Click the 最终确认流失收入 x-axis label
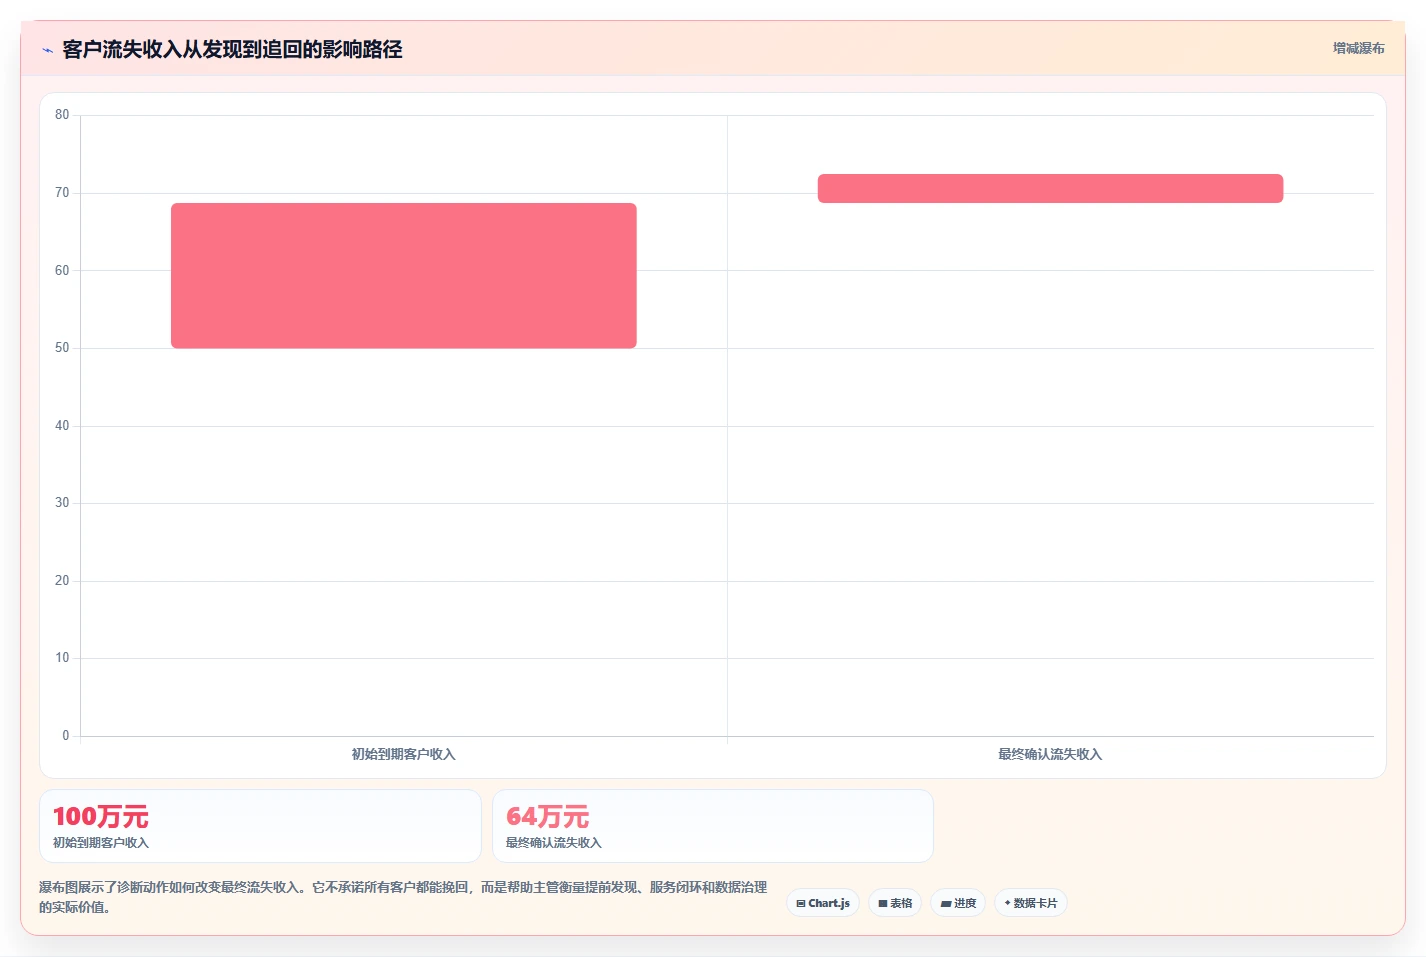Screen dimensions: 1426x957 1050,754
